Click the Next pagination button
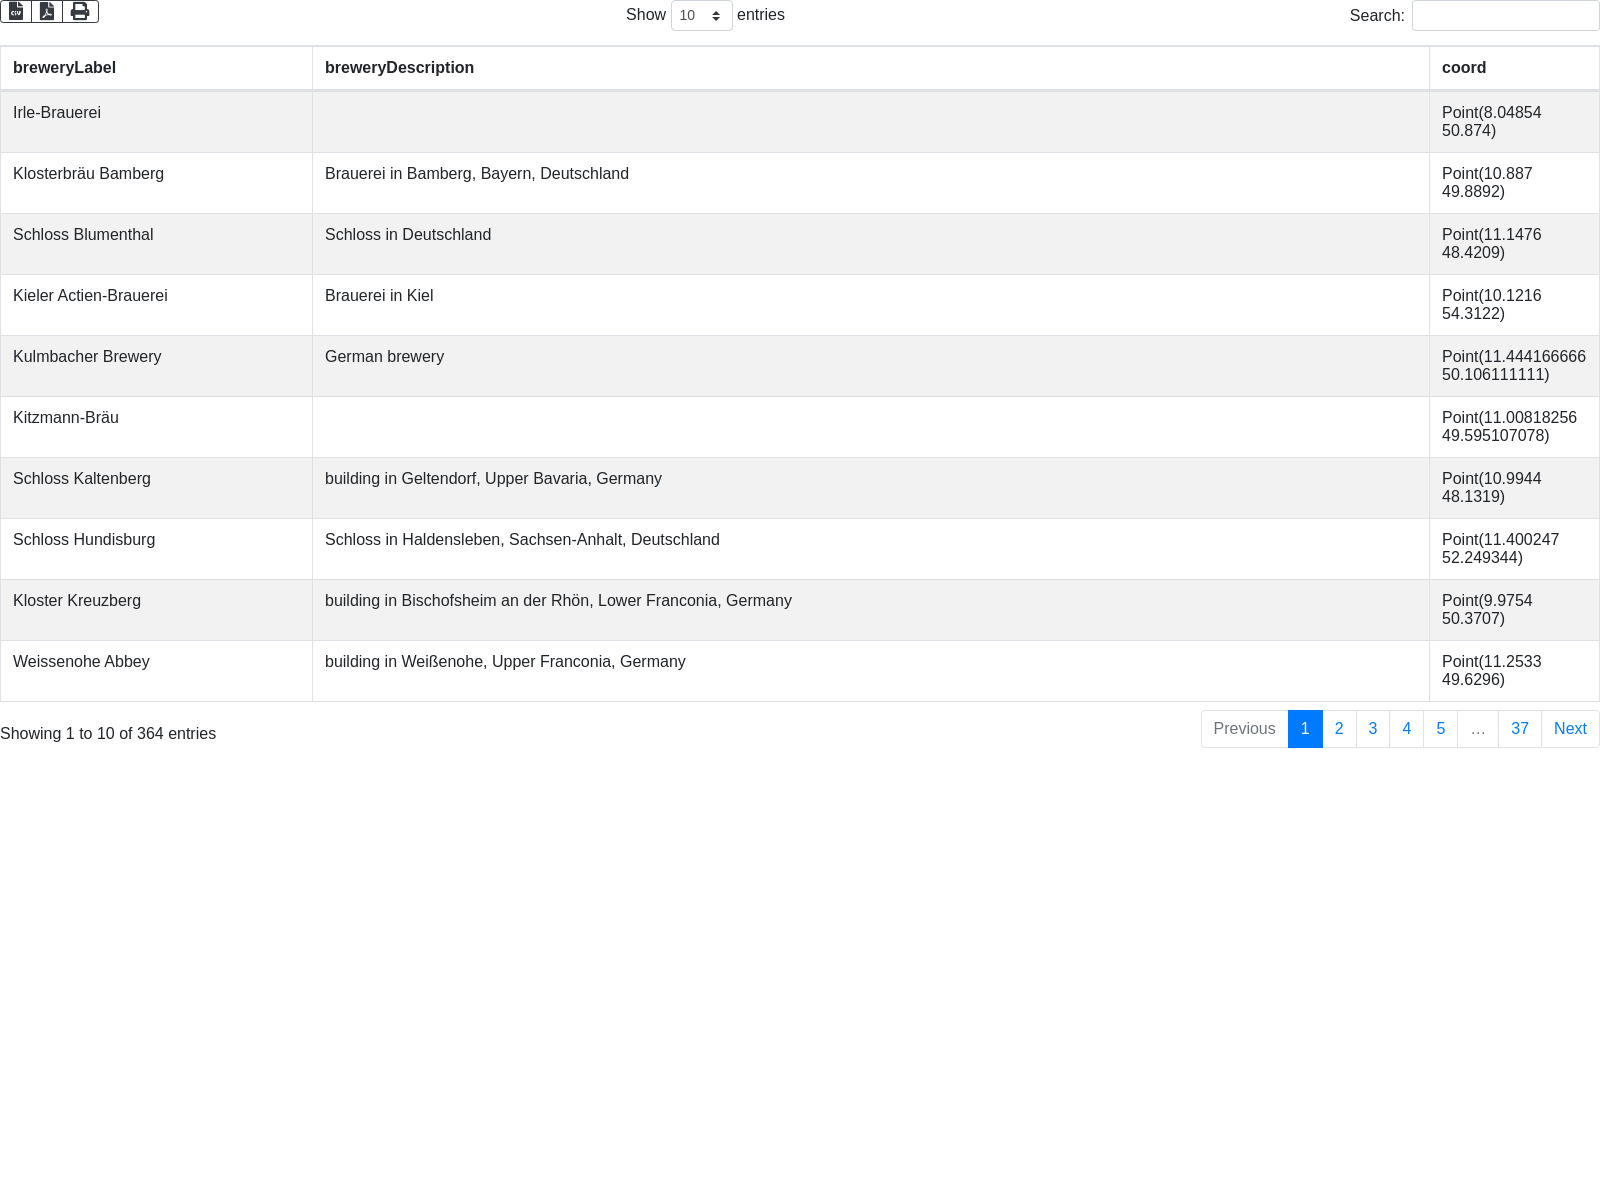This screenshot has width=1600, height=1200. [x=1570, y=729]
